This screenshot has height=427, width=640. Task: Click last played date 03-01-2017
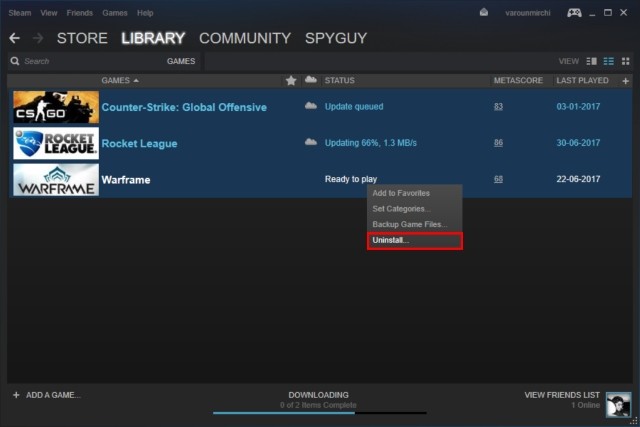(578, 107)
